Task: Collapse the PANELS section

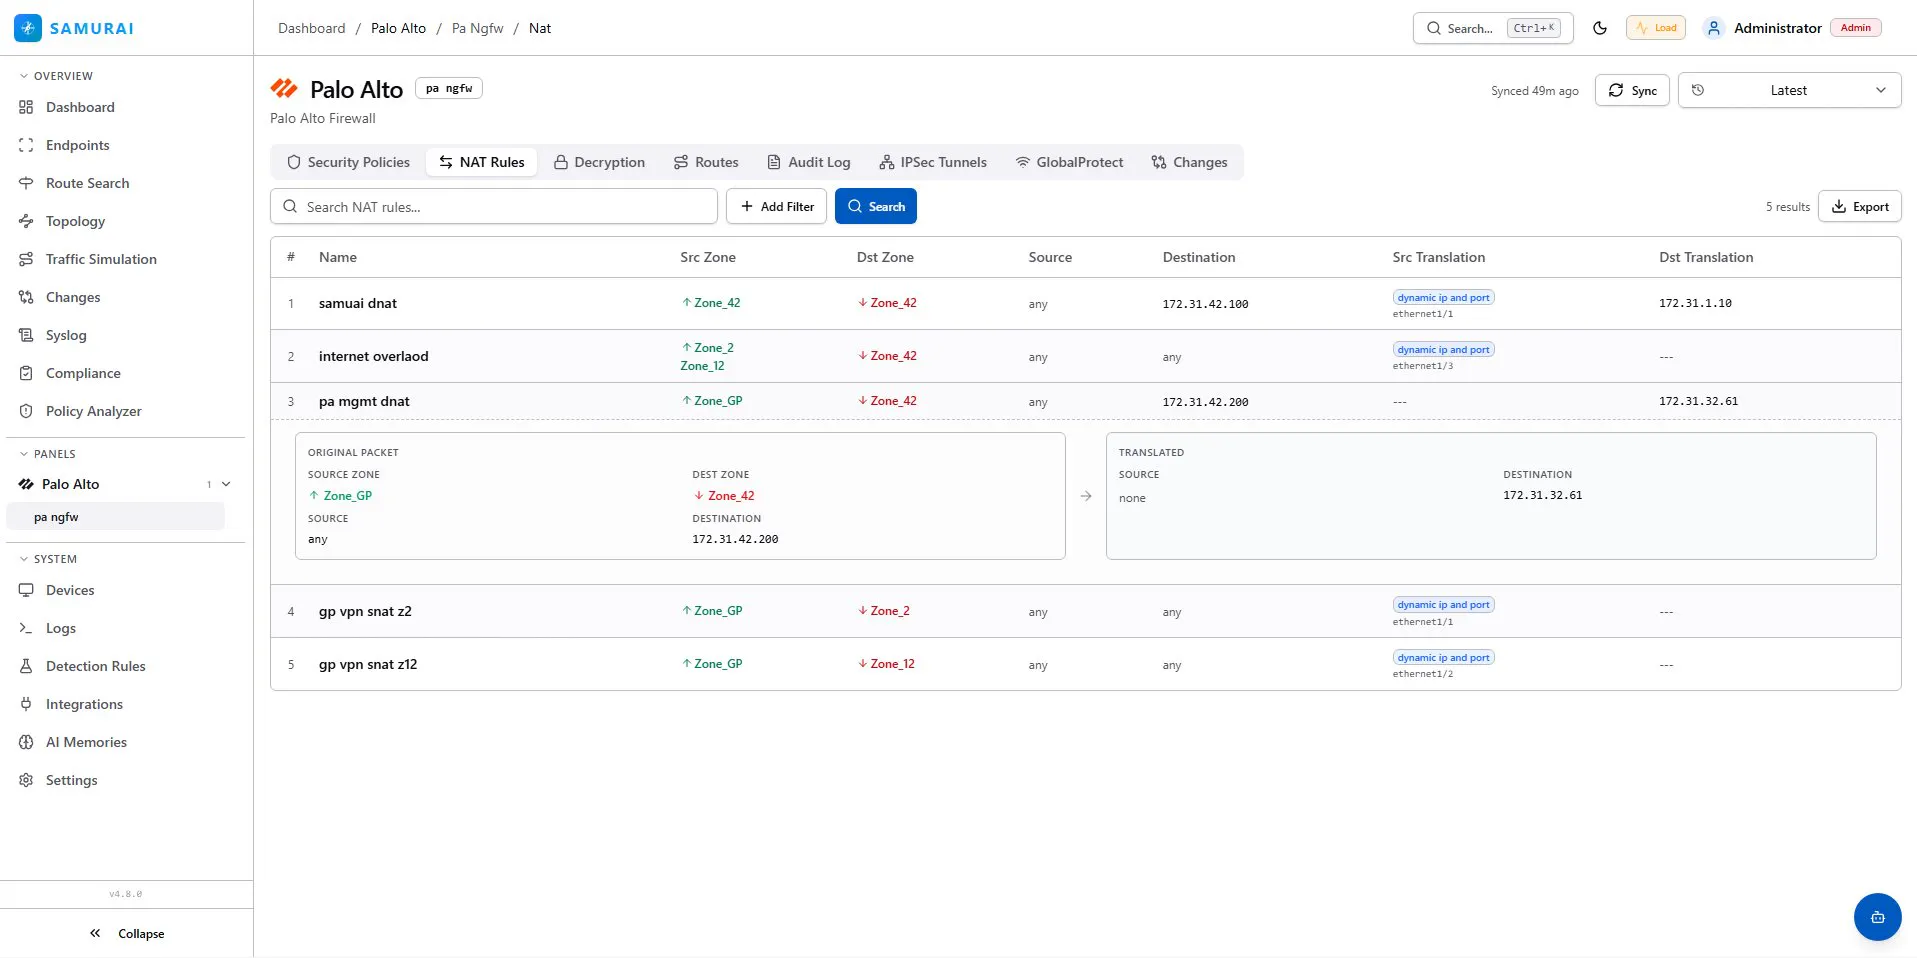Action: click(48, 454)
